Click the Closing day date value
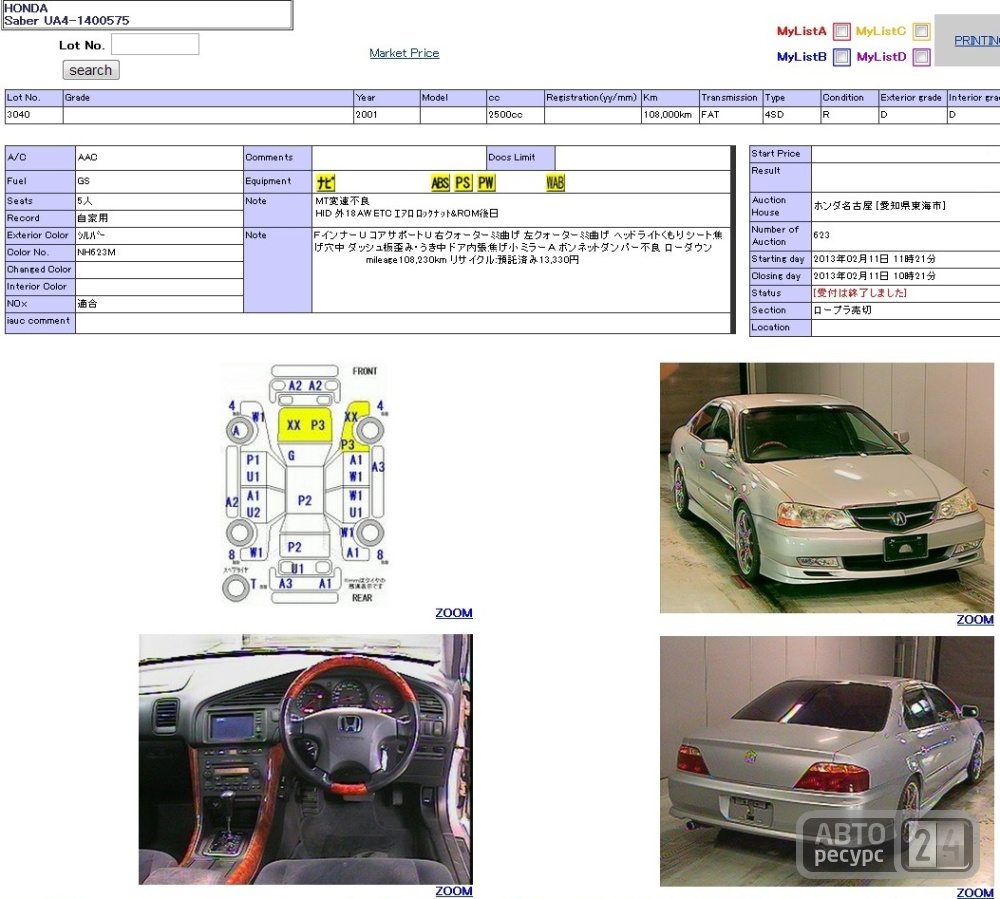This screenshot has height=899, width=1000. [x=874, y=276]
